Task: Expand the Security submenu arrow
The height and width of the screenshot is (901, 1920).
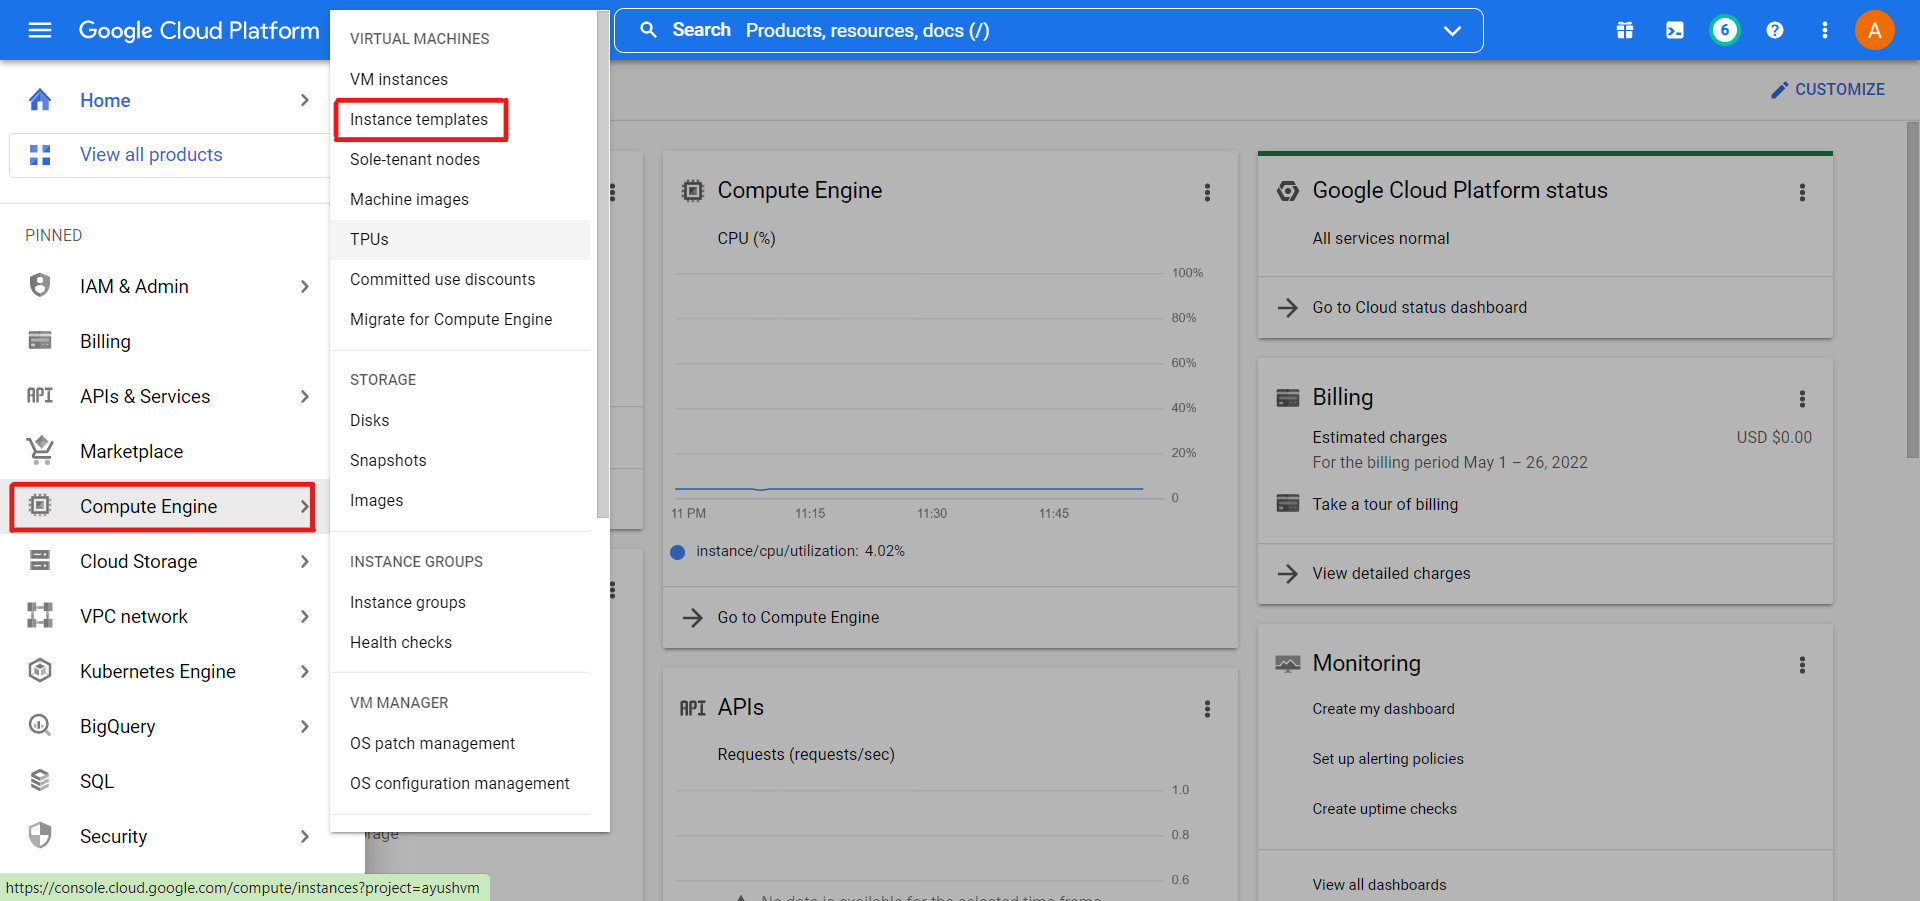Action: coord(304,836)
